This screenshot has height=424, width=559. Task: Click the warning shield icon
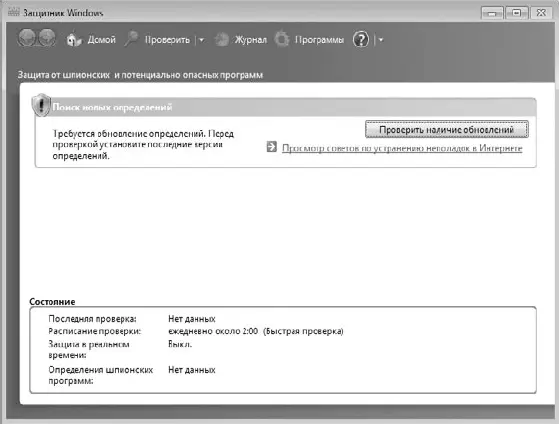pos(41,105)
